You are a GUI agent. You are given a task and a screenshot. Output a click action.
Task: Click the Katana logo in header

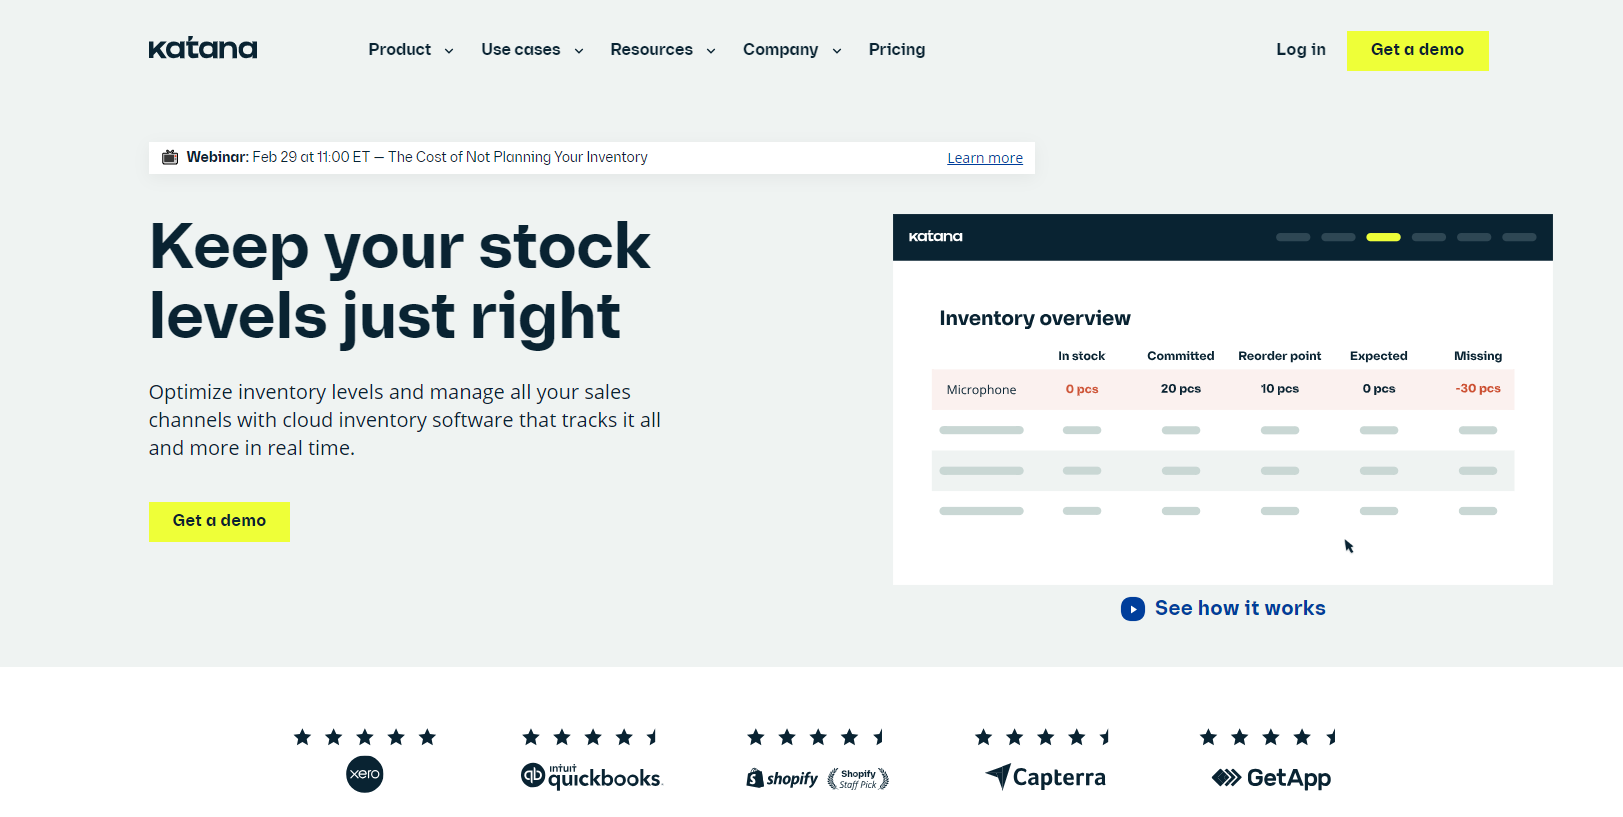(x=203, y=49)
